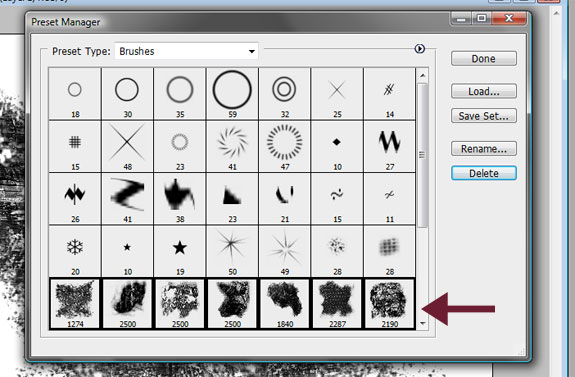Pick the blurry mesh grid brush 28
The width and height of the screenshot is (575, 377).
click(x=389, y=251)
